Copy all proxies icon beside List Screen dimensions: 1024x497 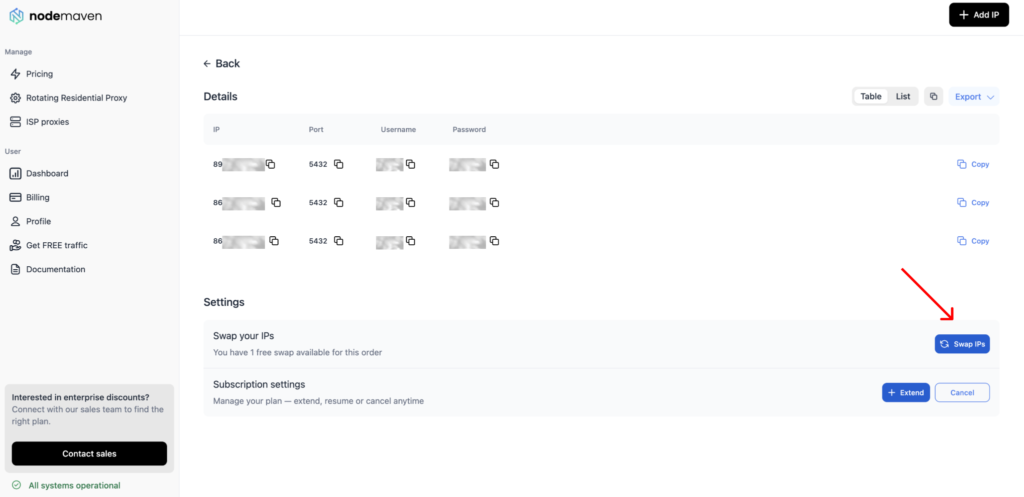[933, 96]
